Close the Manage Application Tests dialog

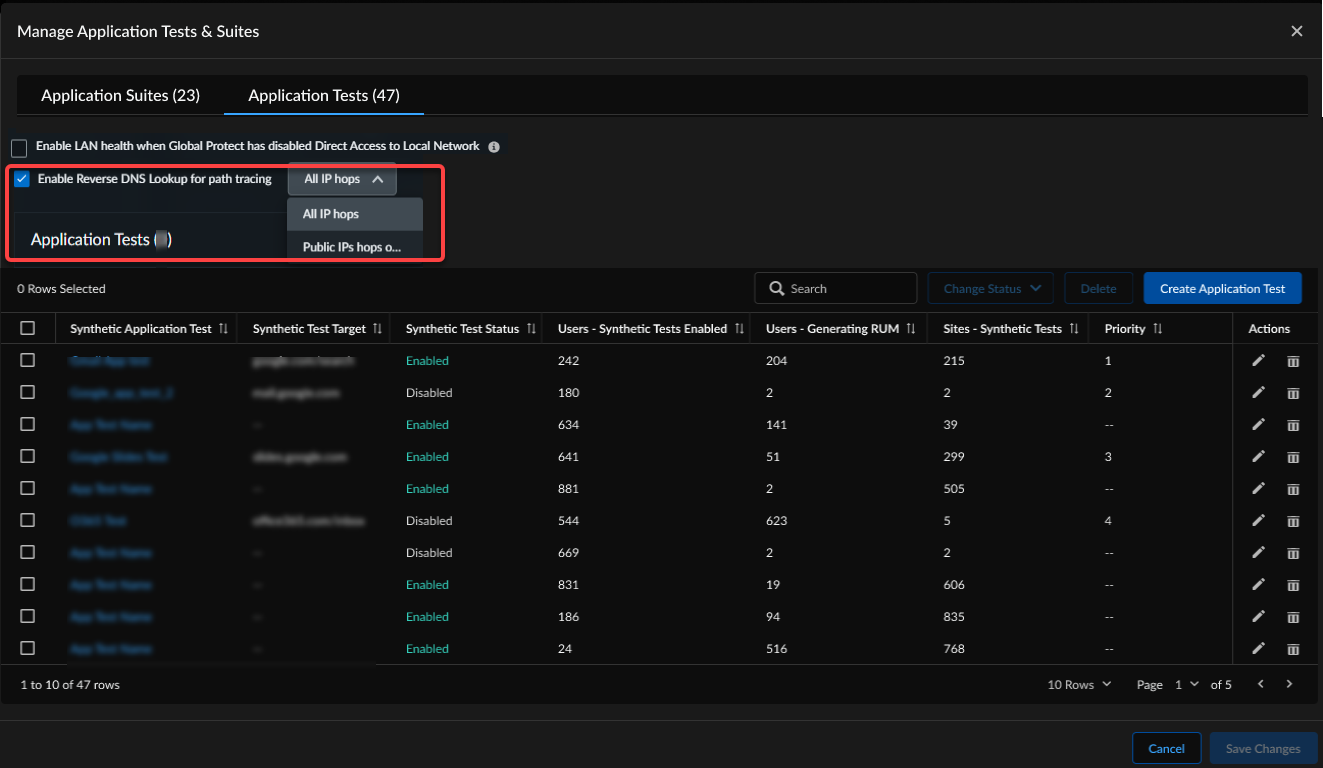tap(1297, 31)
